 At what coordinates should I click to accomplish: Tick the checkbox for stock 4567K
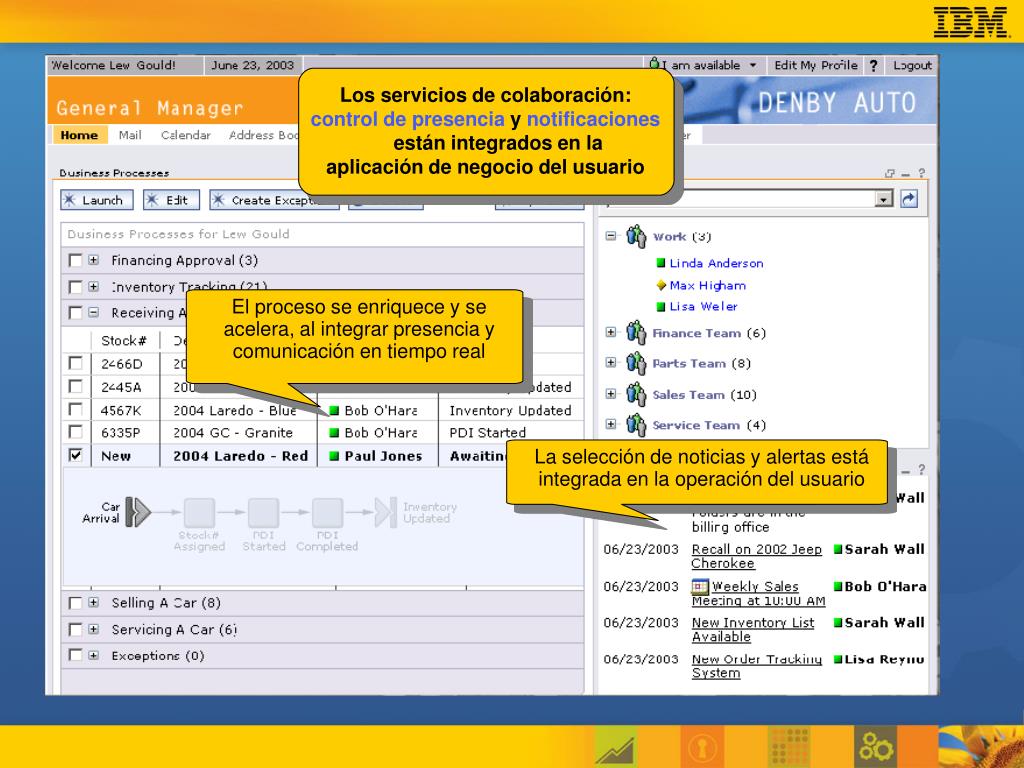point(75,409)
